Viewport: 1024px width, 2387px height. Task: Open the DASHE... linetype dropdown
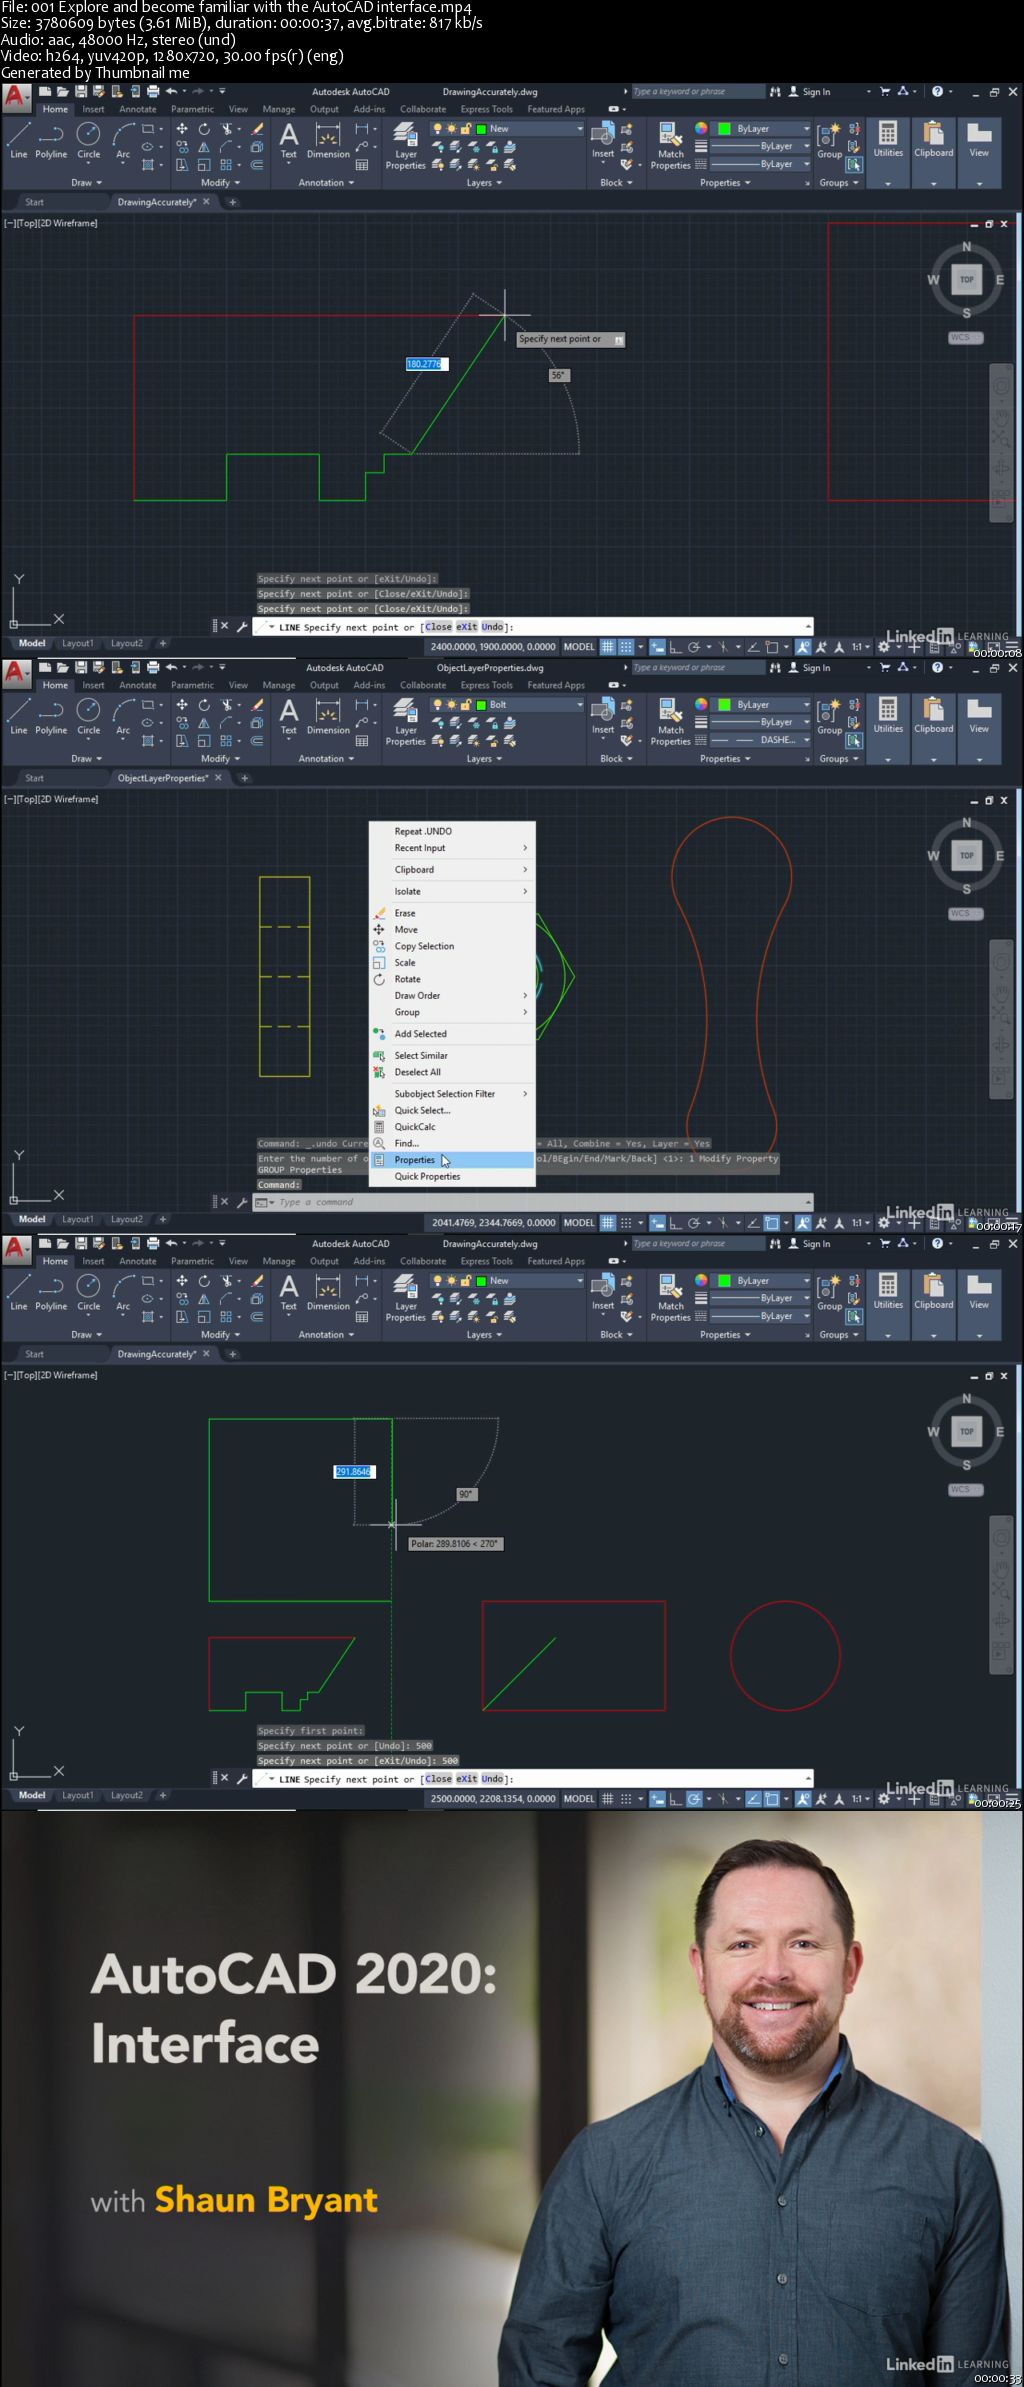click(x=806, y=740)
